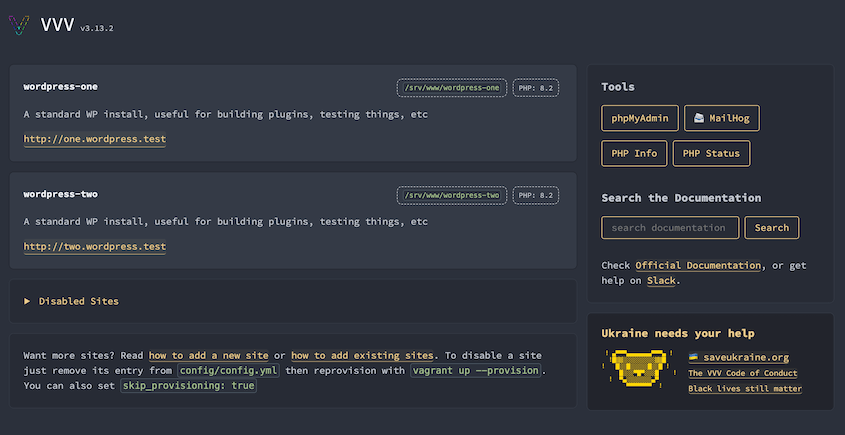
Task: Click wordpress-one PHP: 8.2 badge
Action: [536, 88]
